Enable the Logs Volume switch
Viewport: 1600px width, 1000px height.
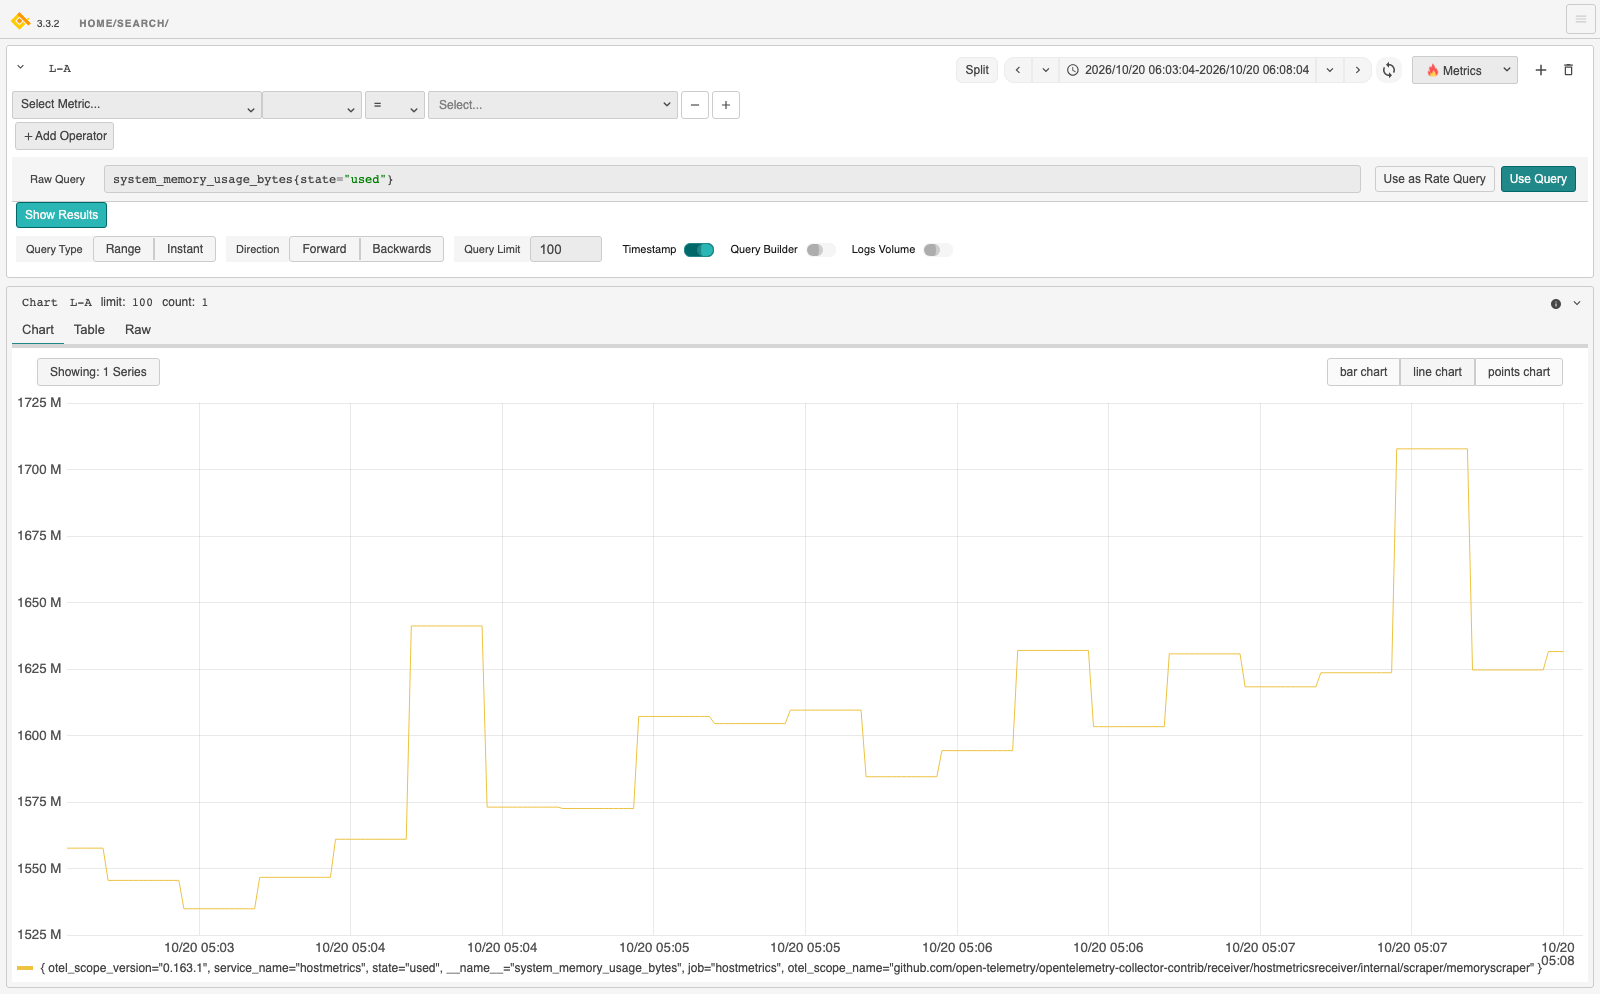(938, 250)
